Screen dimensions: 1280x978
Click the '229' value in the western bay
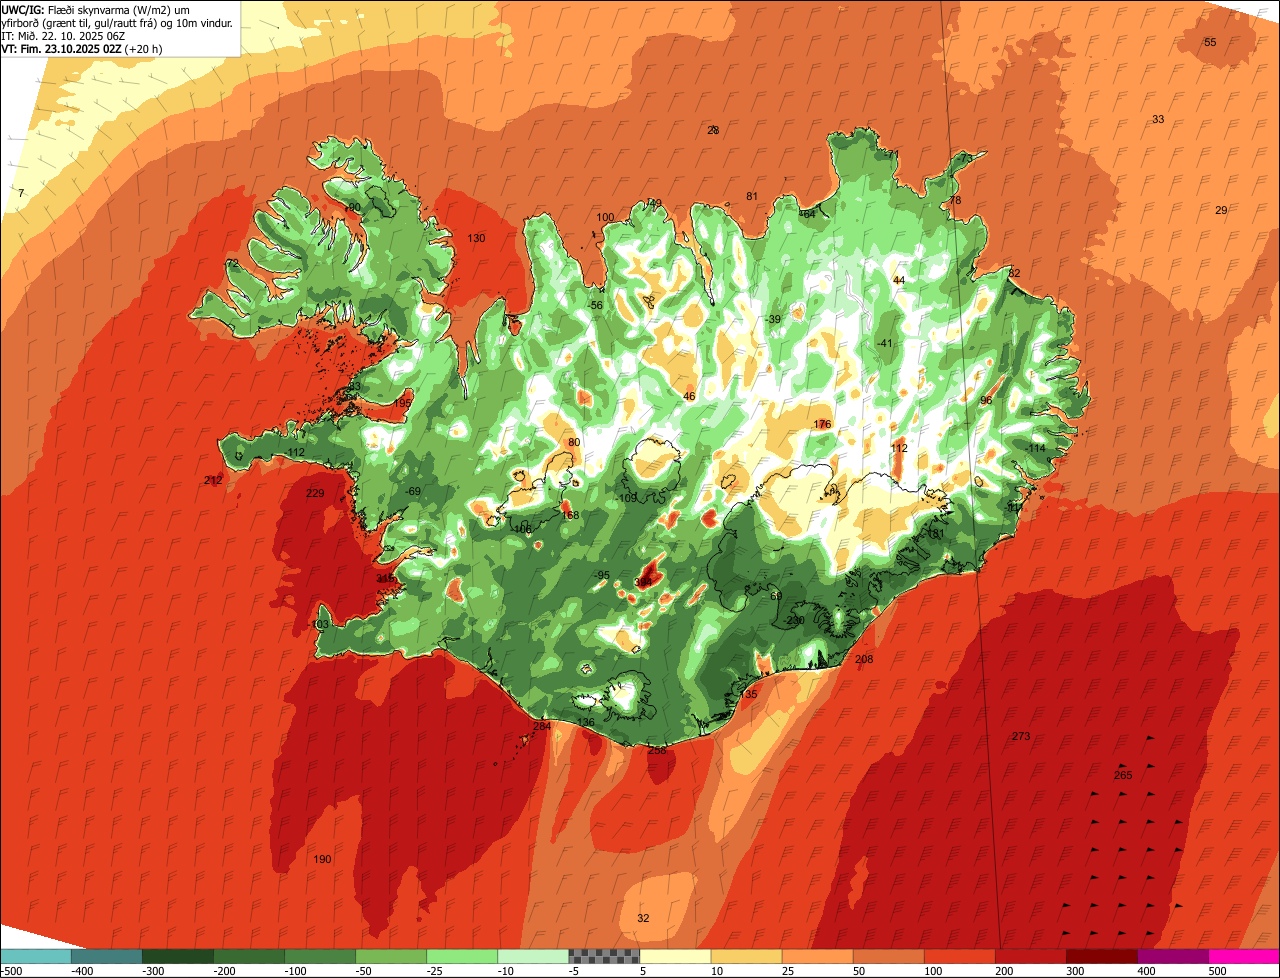(x=315, y=493)
